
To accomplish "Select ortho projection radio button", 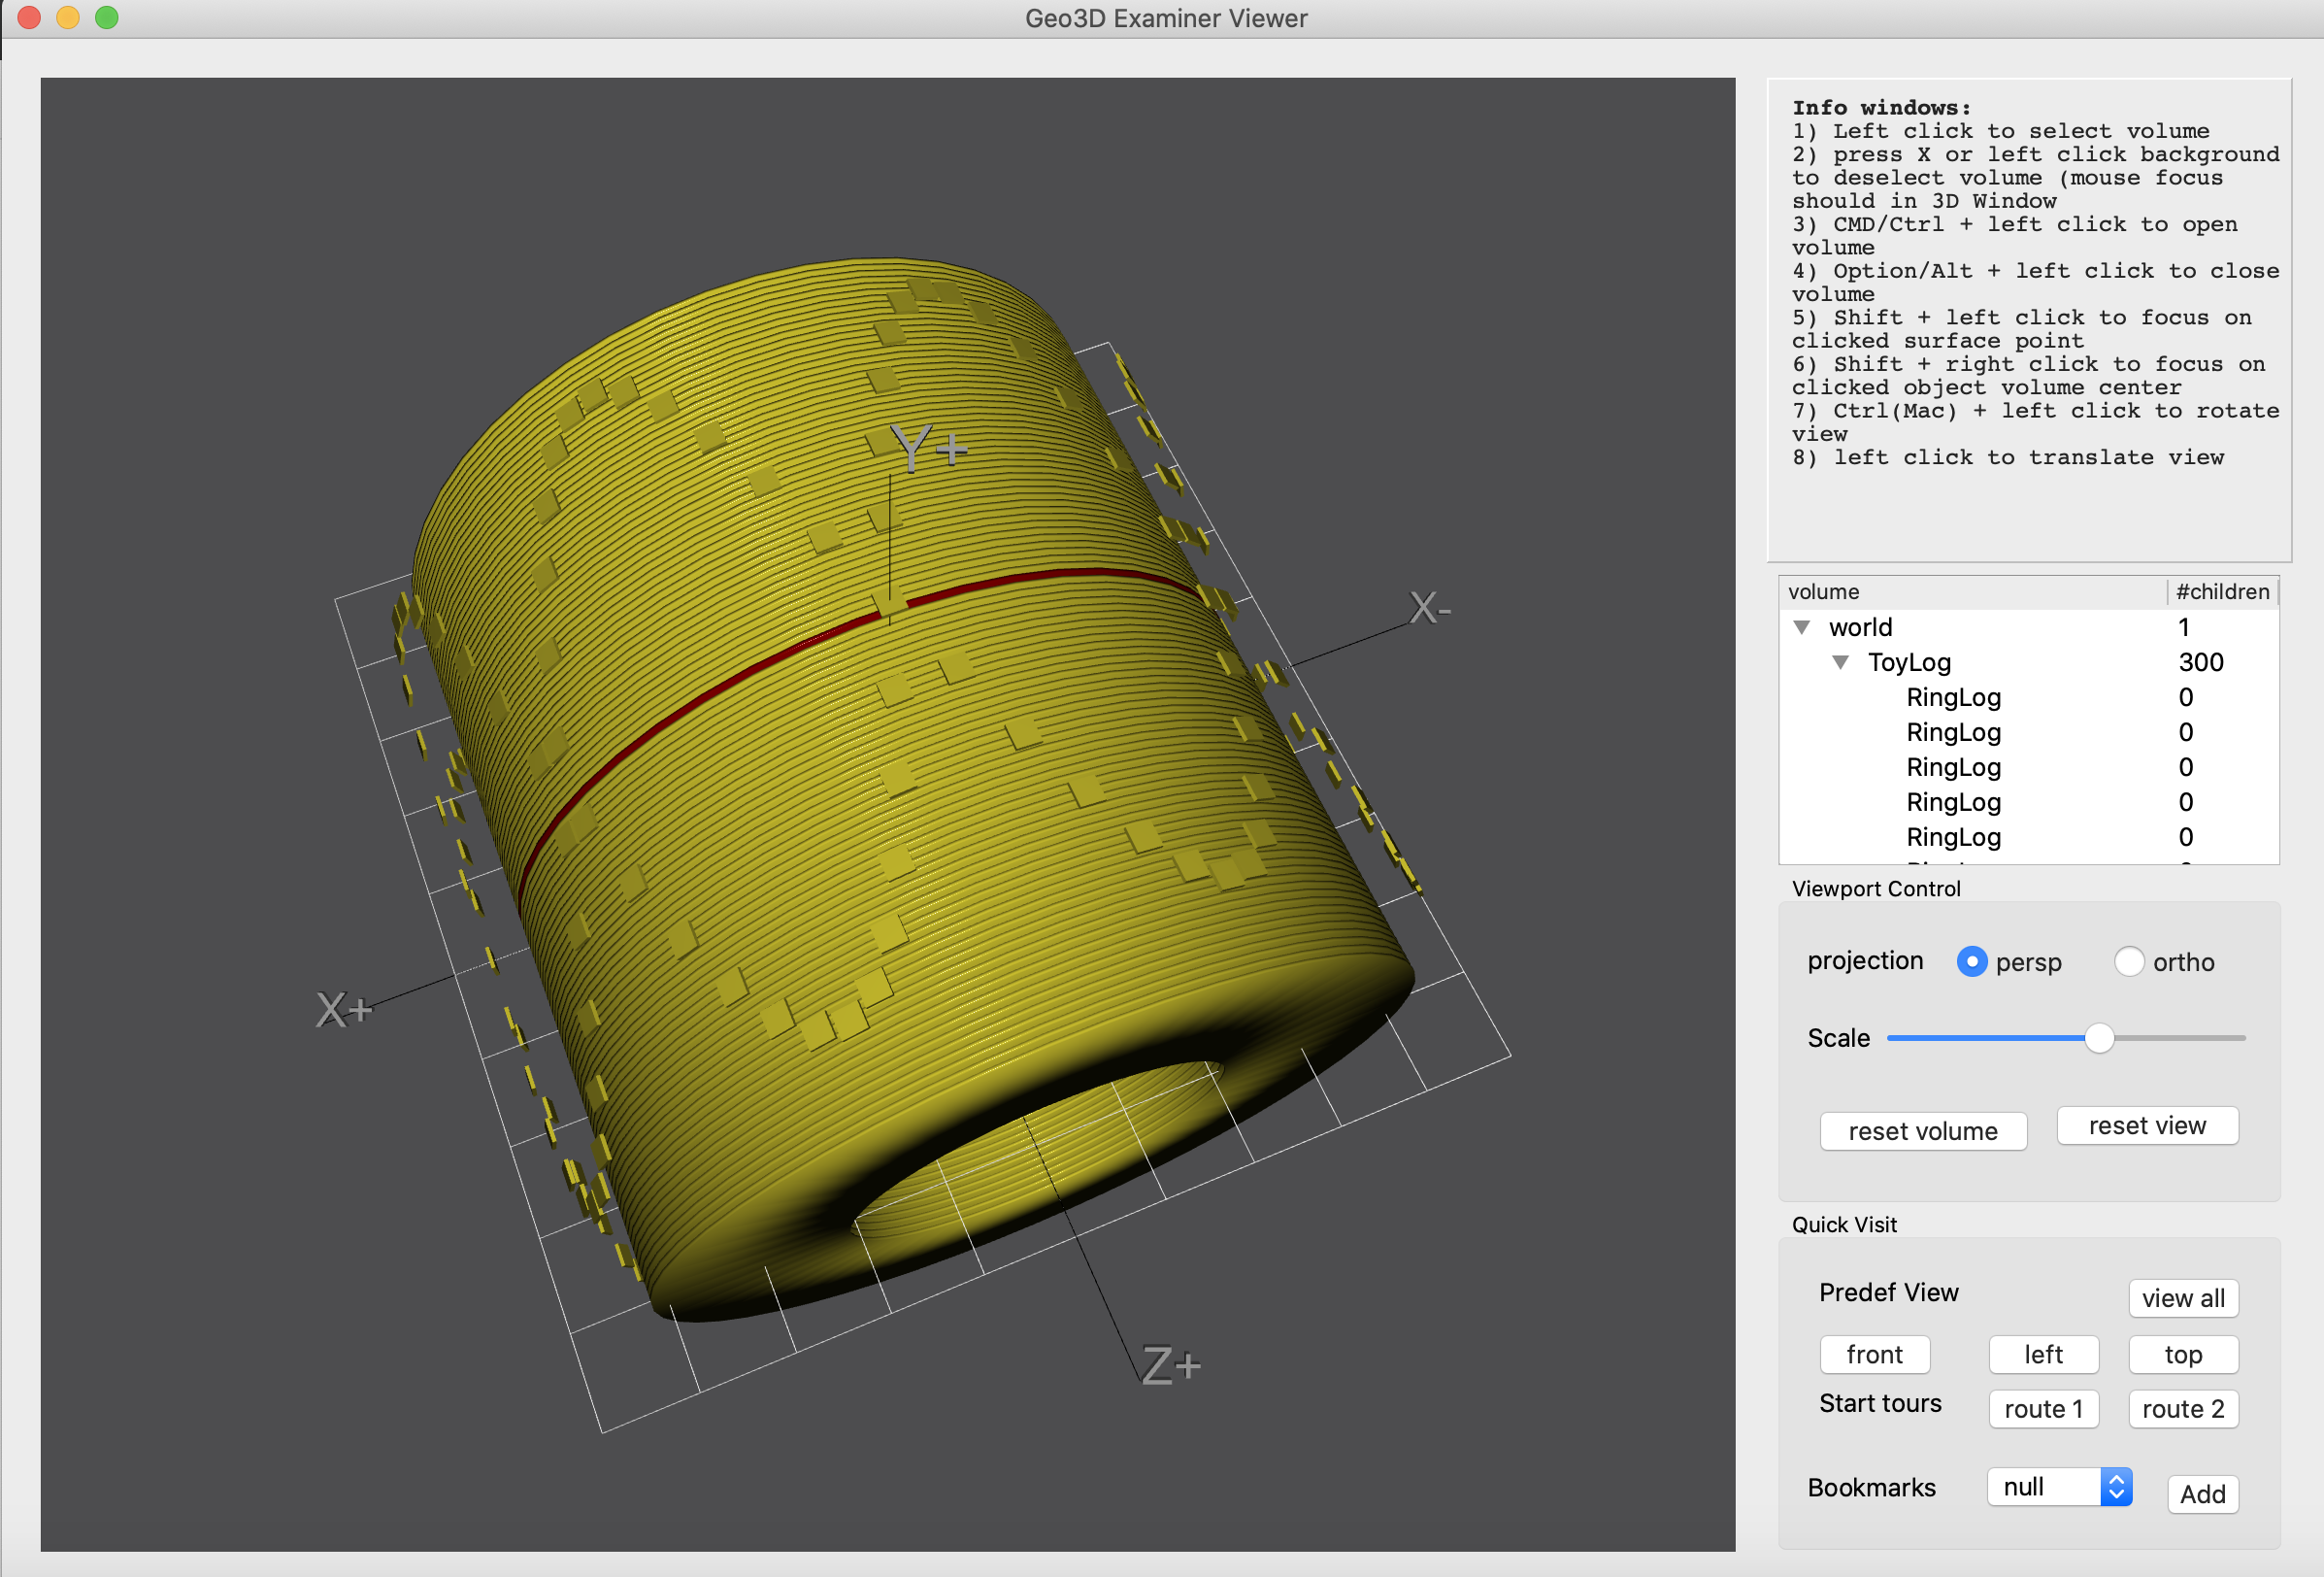I will coord(2128,962).
